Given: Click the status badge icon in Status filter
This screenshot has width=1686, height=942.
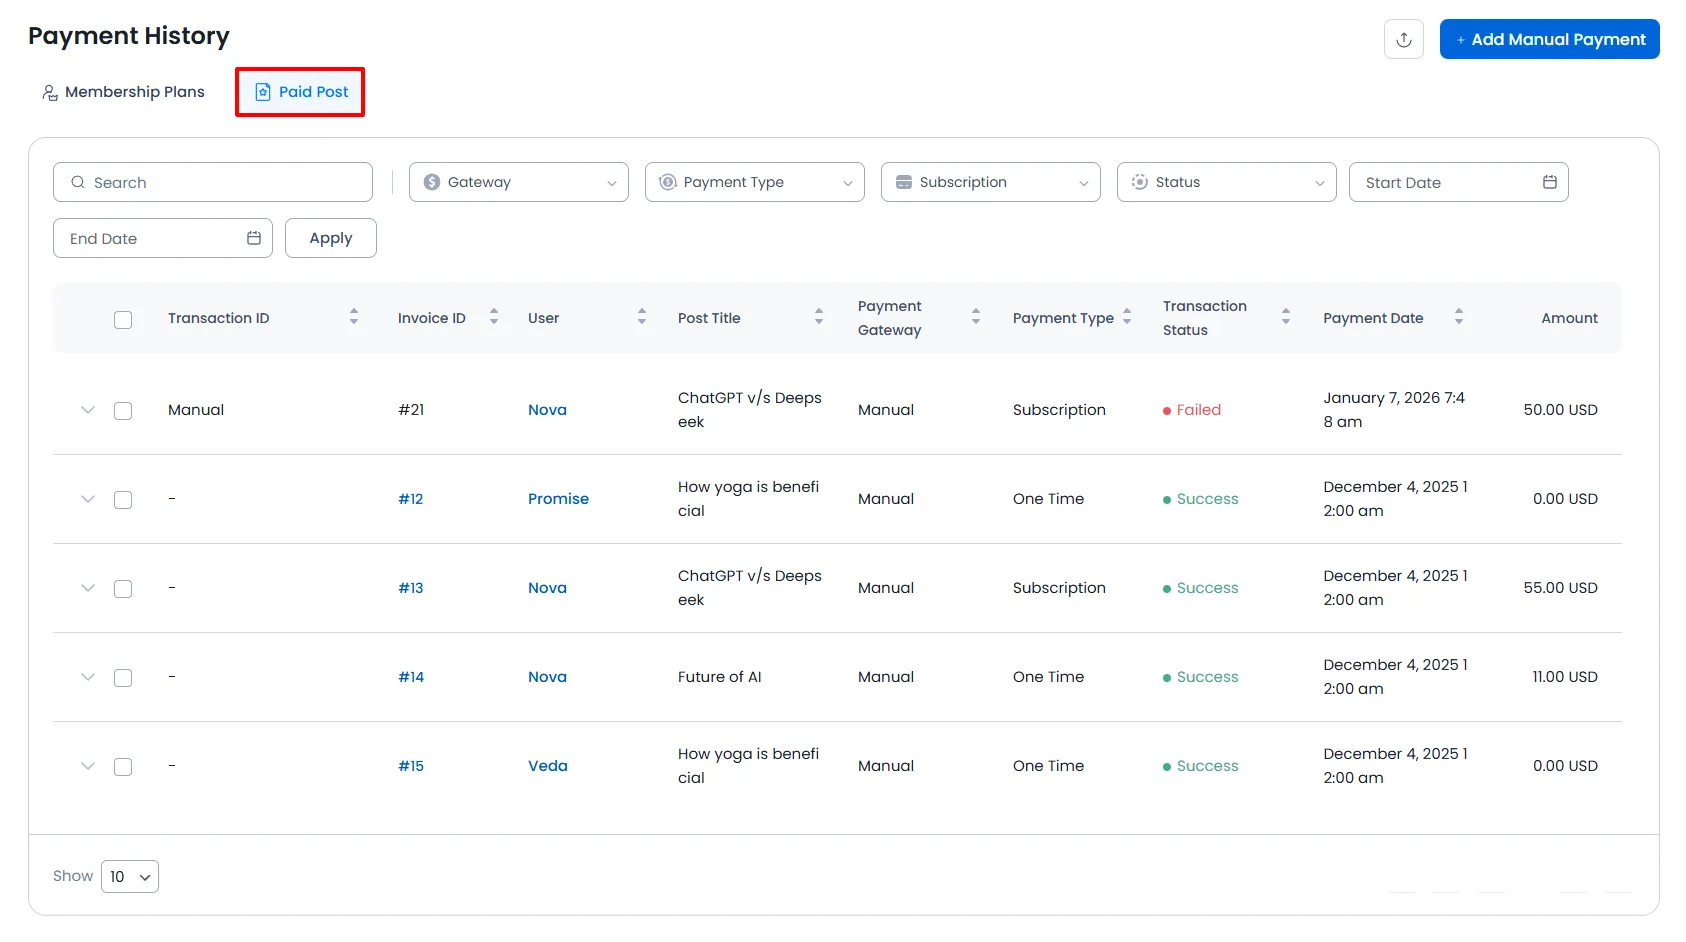Looking at the screenshot, I should pyautogui.click(x=1139, y=182).
